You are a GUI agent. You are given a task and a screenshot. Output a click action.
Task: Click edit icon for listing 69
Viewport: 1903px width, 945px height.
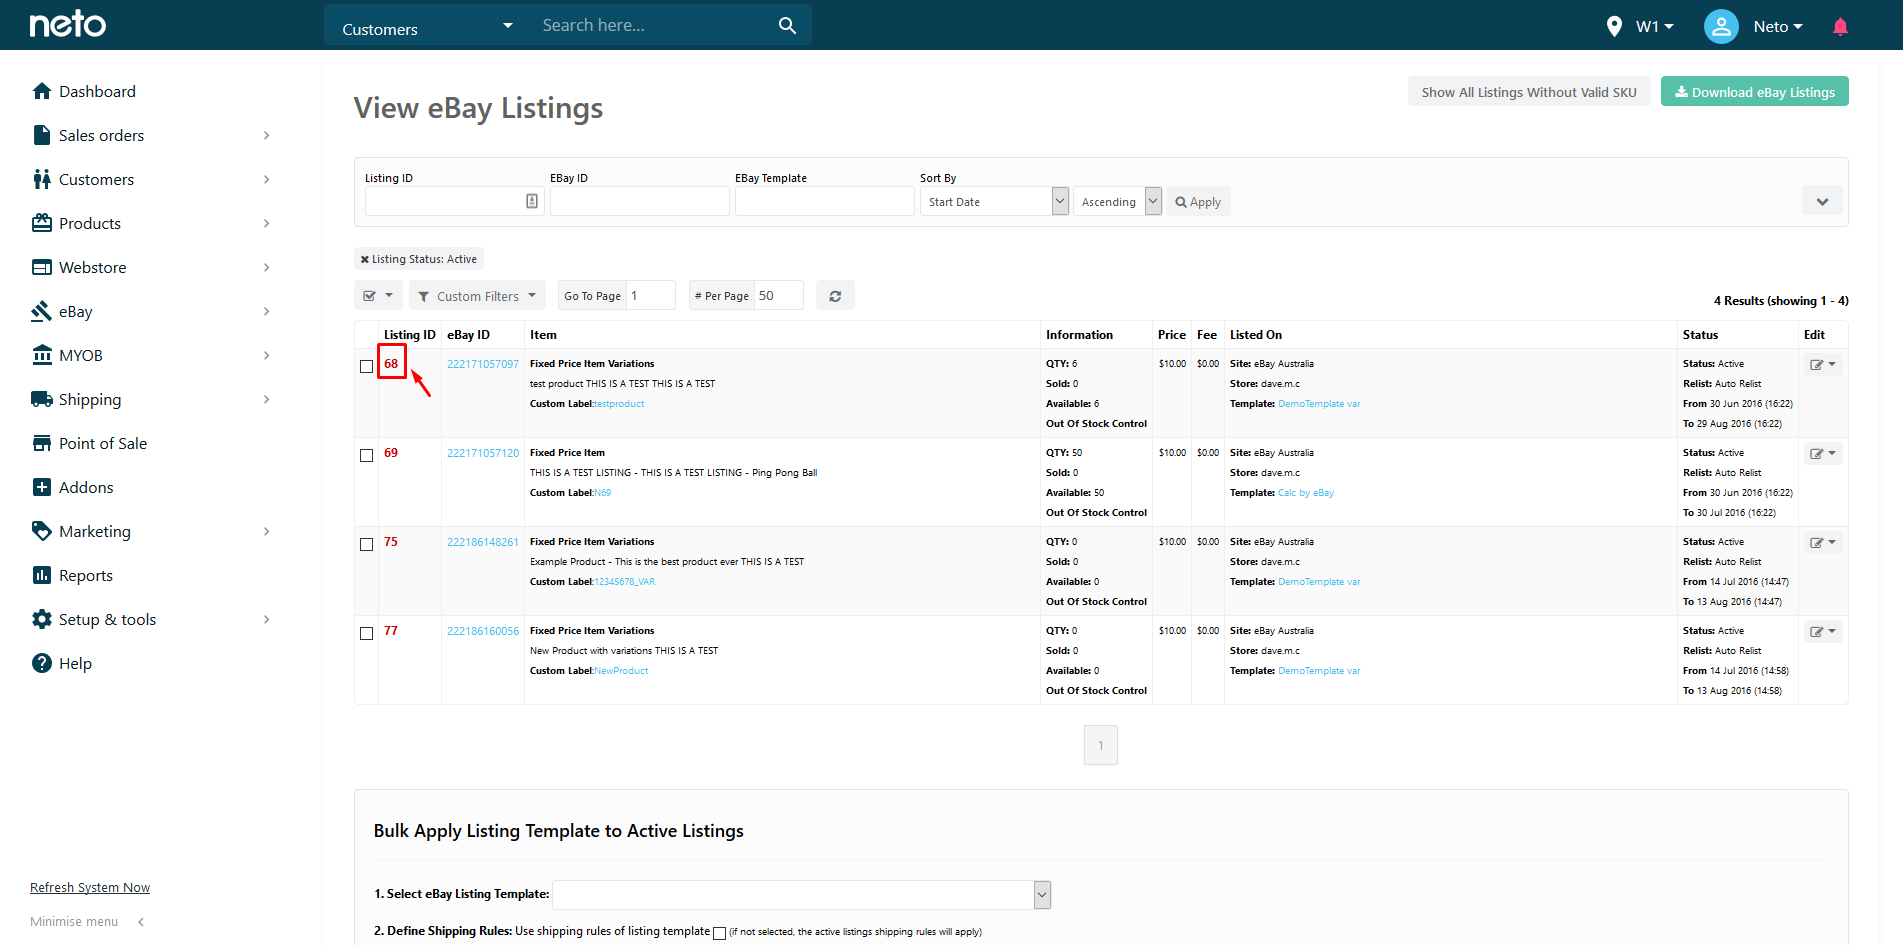click(x=1823, y=453)
